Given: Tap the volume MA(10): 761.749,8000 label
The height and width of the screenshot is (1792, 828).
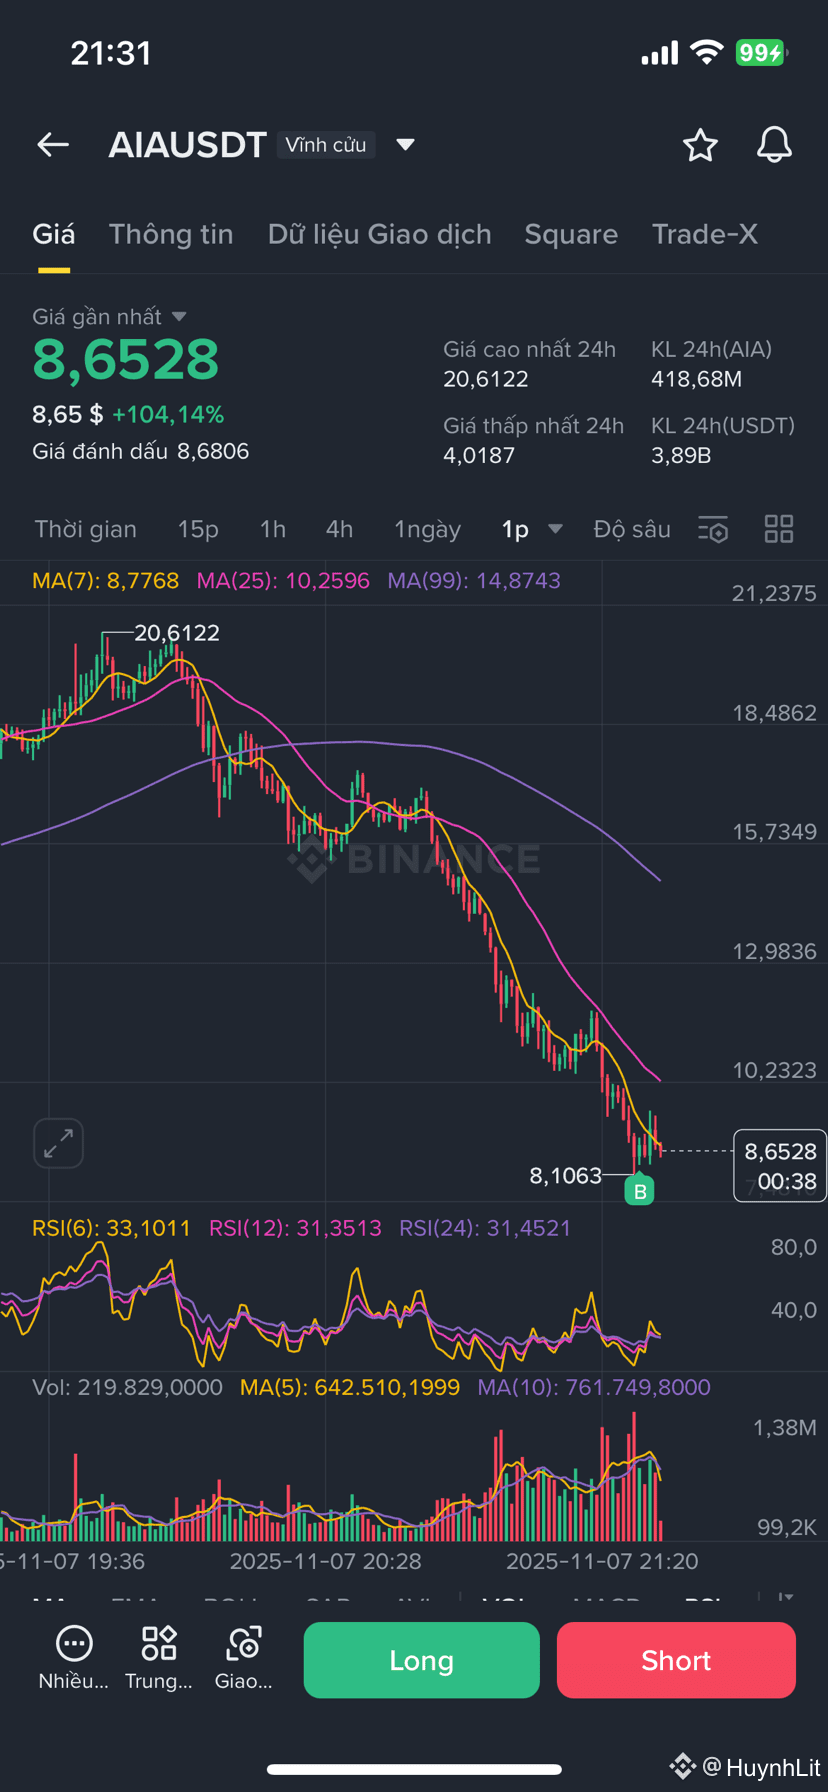Looking at the screenshot, I should pyautogui.click(x=594, y=1387).
